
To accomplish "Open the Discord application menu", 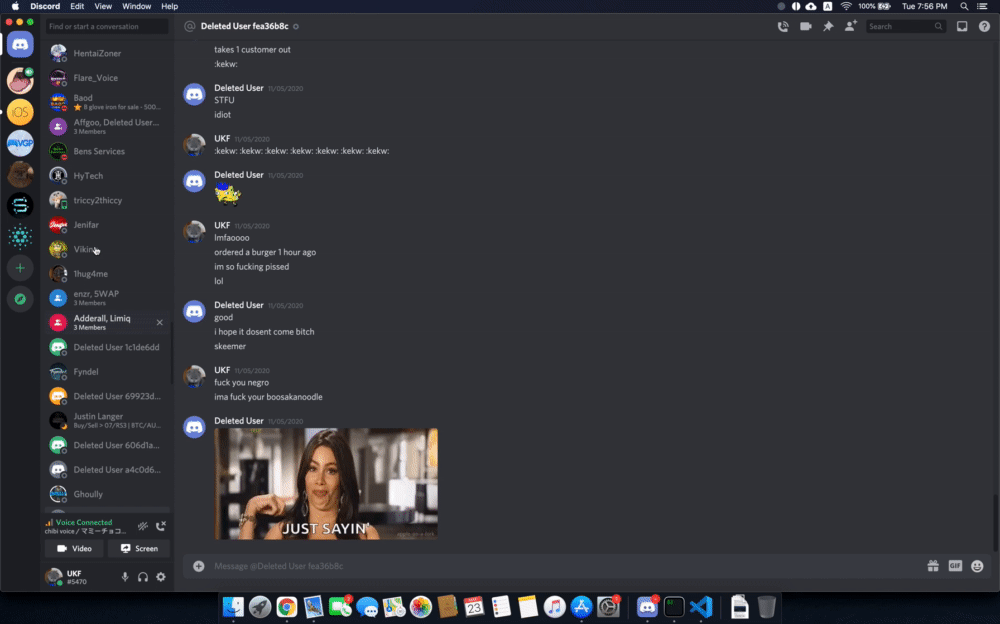I will [45, 6].
